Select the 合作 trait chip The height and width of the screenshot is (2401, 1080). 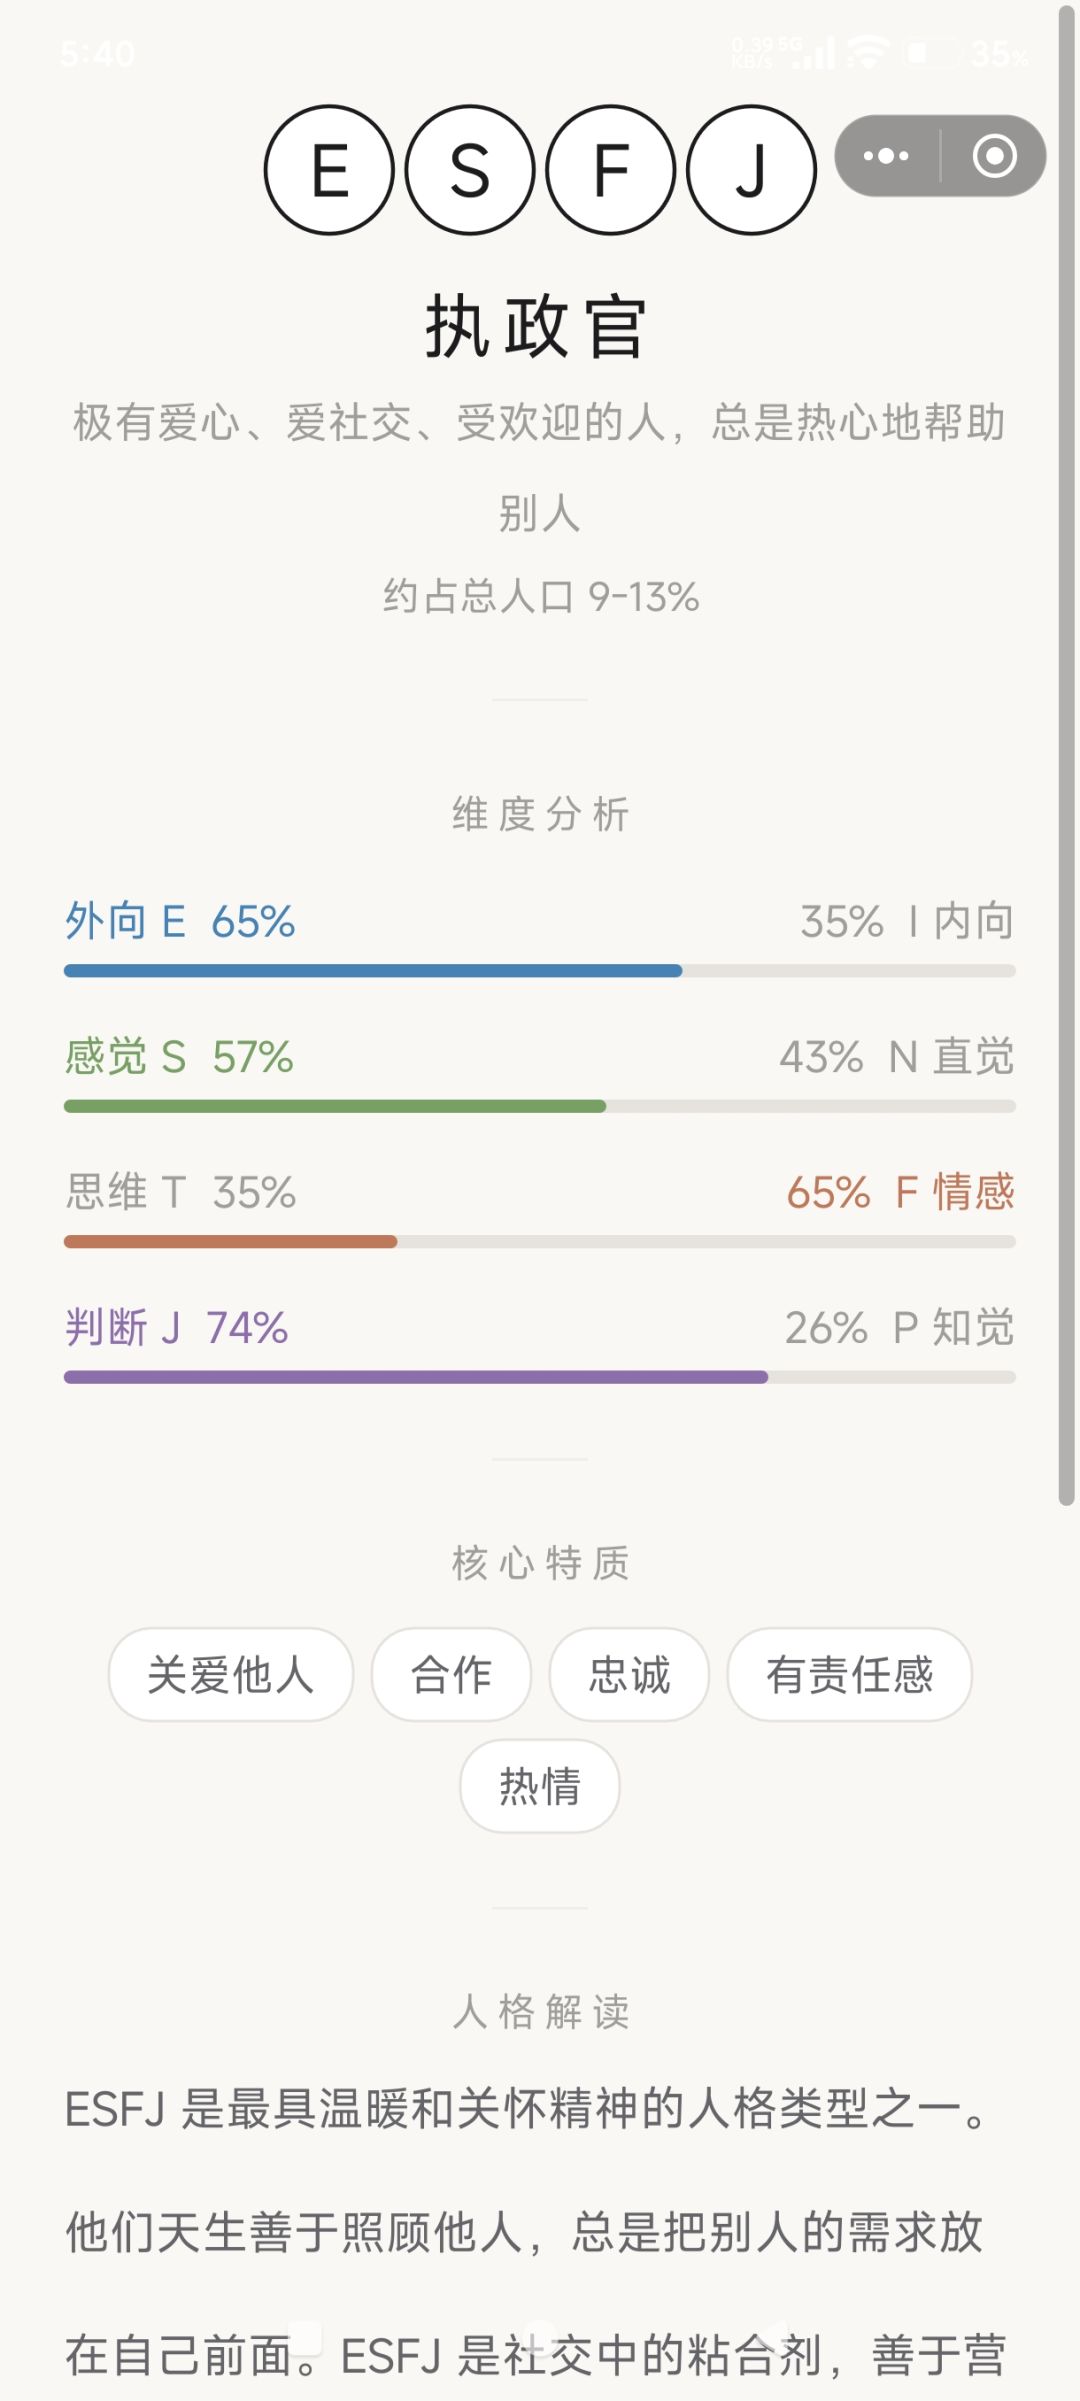pyautogui.click(x=451, y=1675)
